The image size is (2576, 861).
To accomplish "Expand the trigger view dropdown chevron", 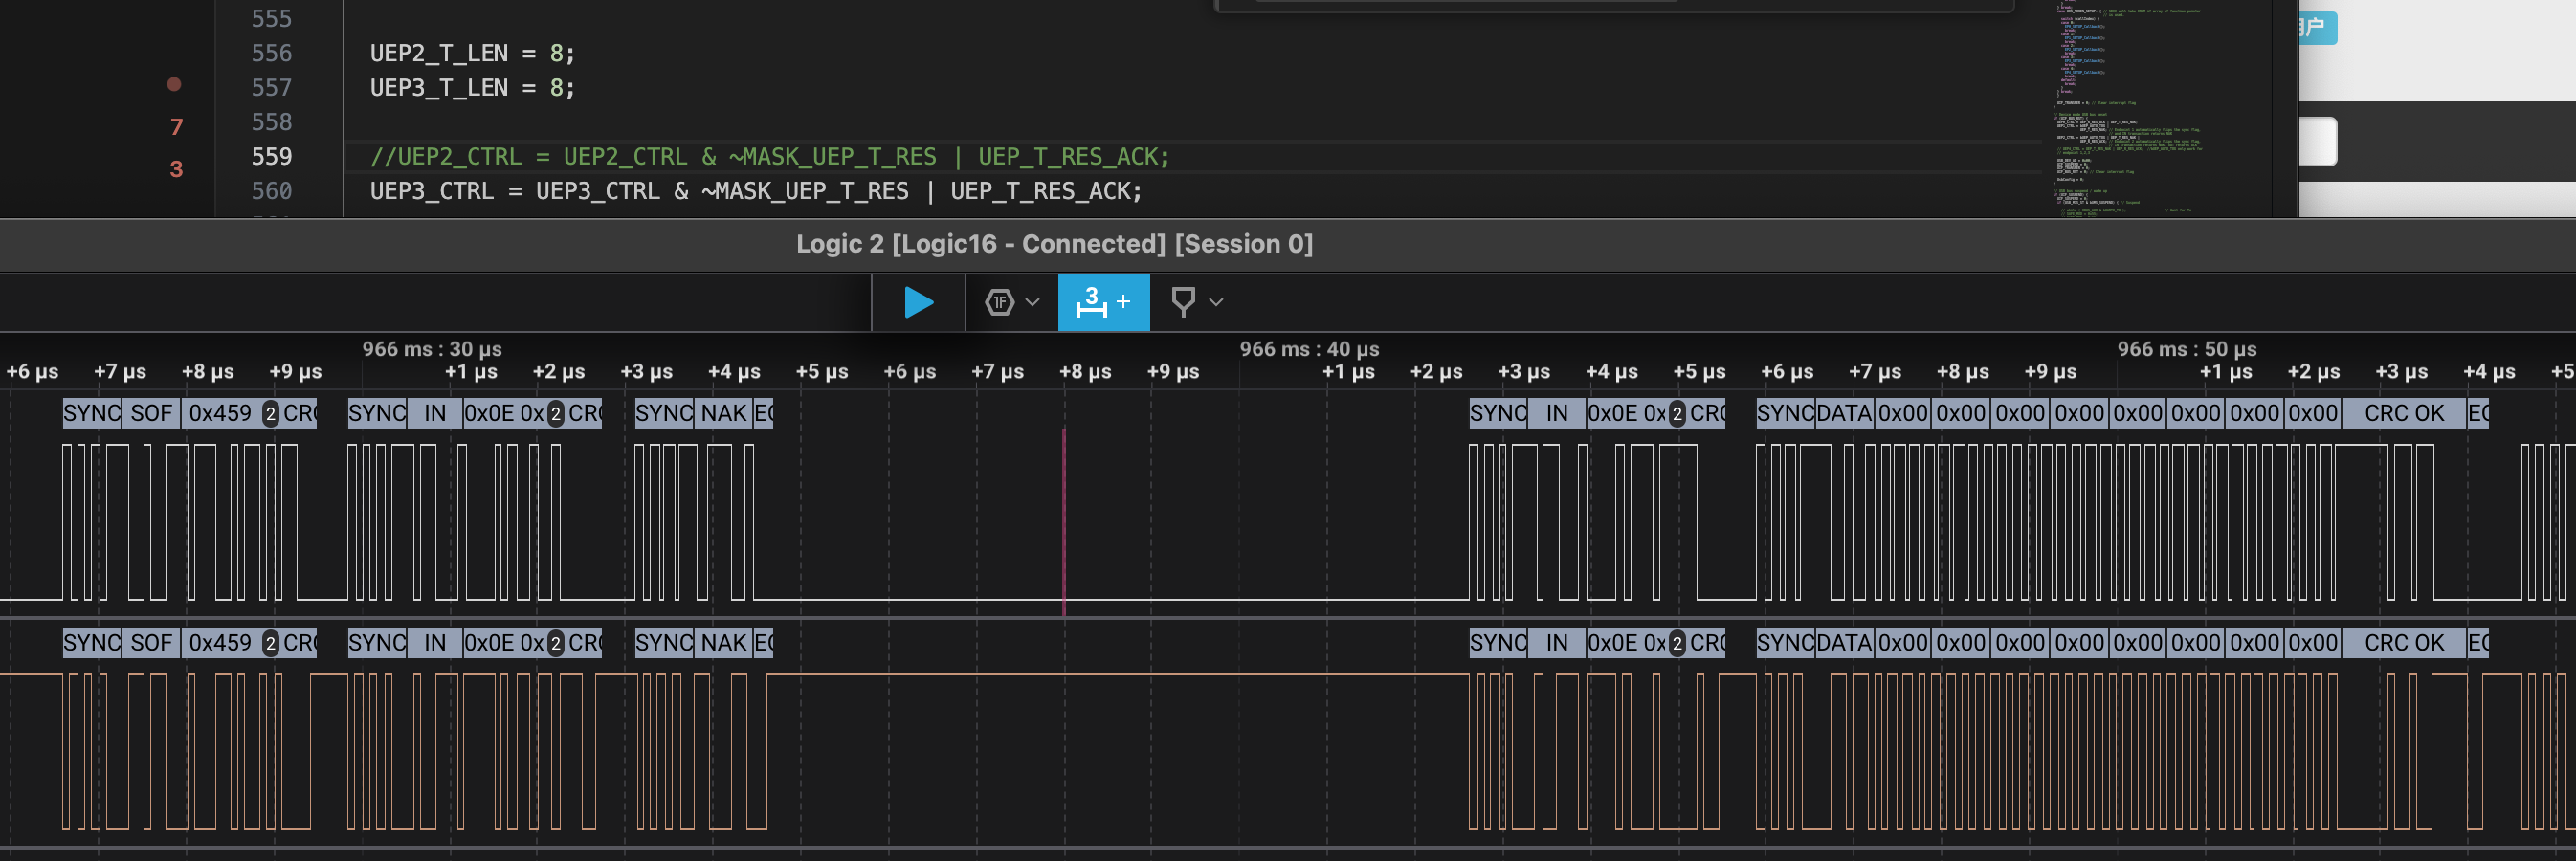I will point(1033,302).
